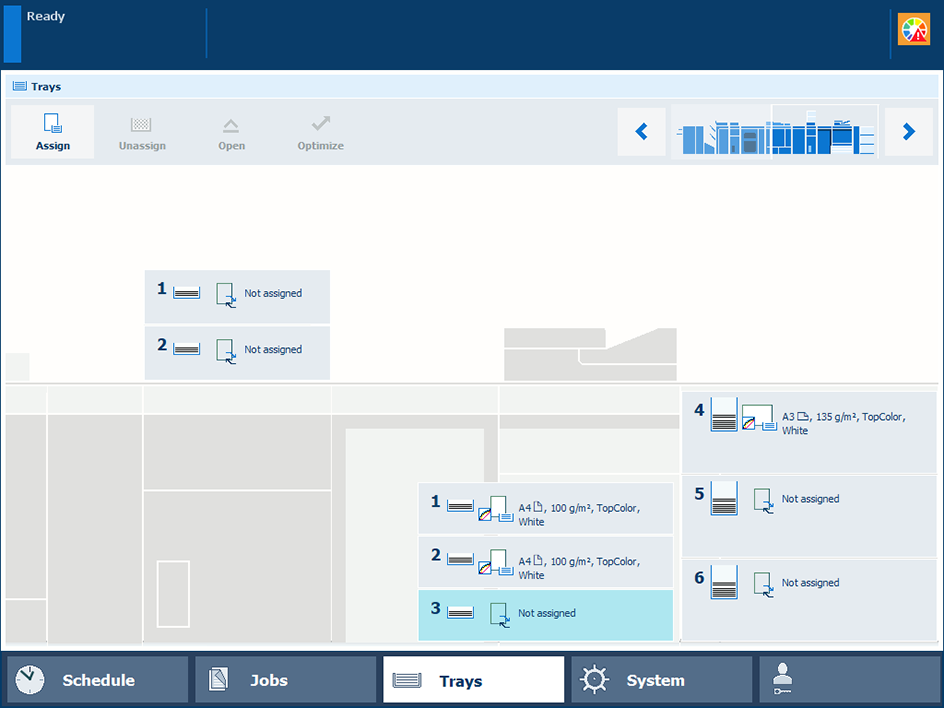Select highlighted tray 3 Not assigned

[x=545, y=614]
